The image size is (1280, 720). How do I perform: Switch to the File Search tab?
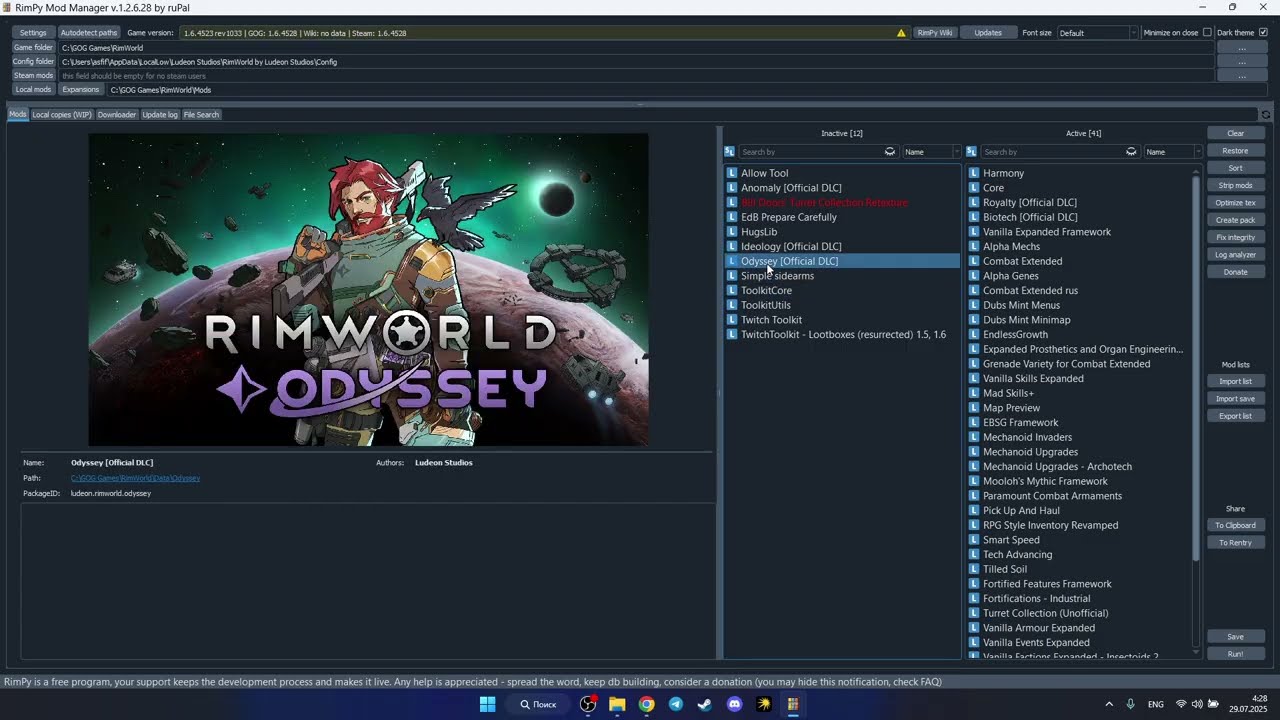tap(201, 114)
